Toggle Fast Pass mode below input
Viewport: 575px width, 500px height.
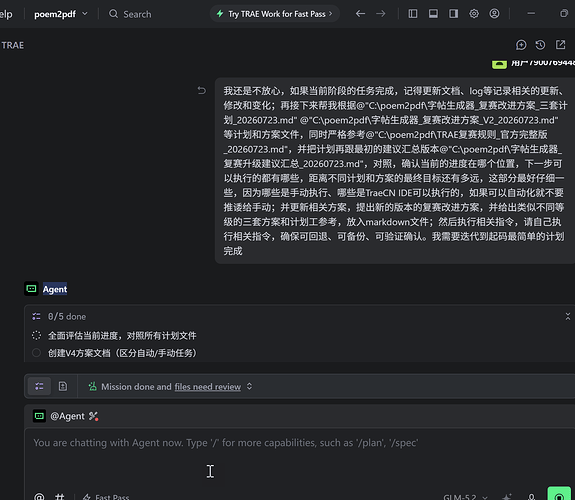106,497
